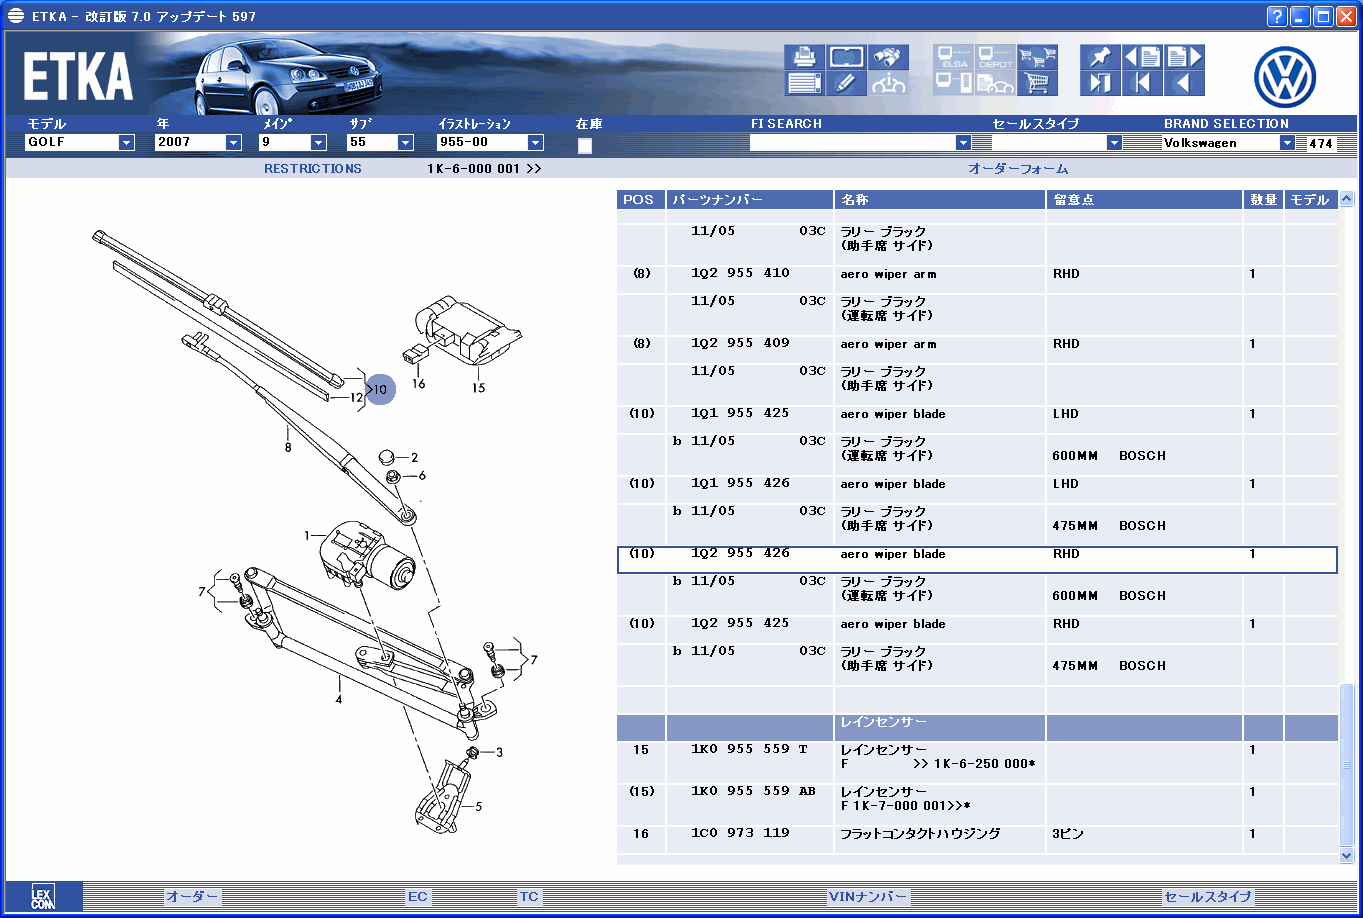Click the RESTRICTIONS link

[313, 169]
